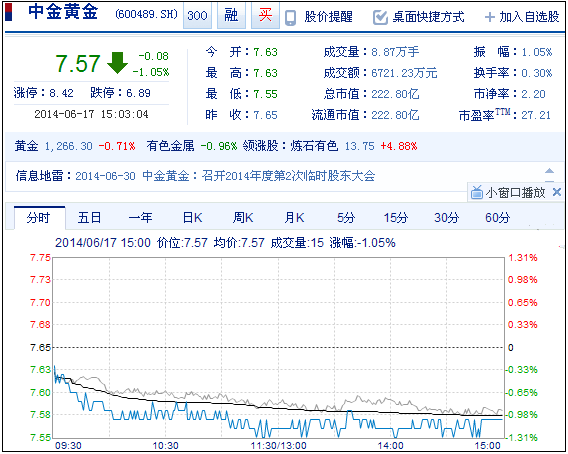Click the 11:30/13:00 time axis label

click(x=279, y=445)
